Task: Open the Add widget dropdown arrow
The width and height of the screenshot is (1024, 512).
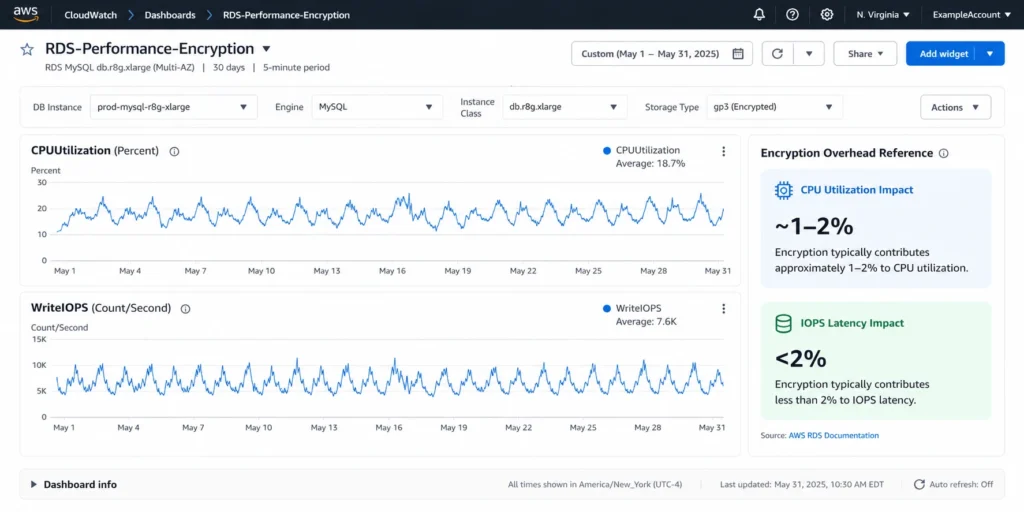Action: [990, 54]
